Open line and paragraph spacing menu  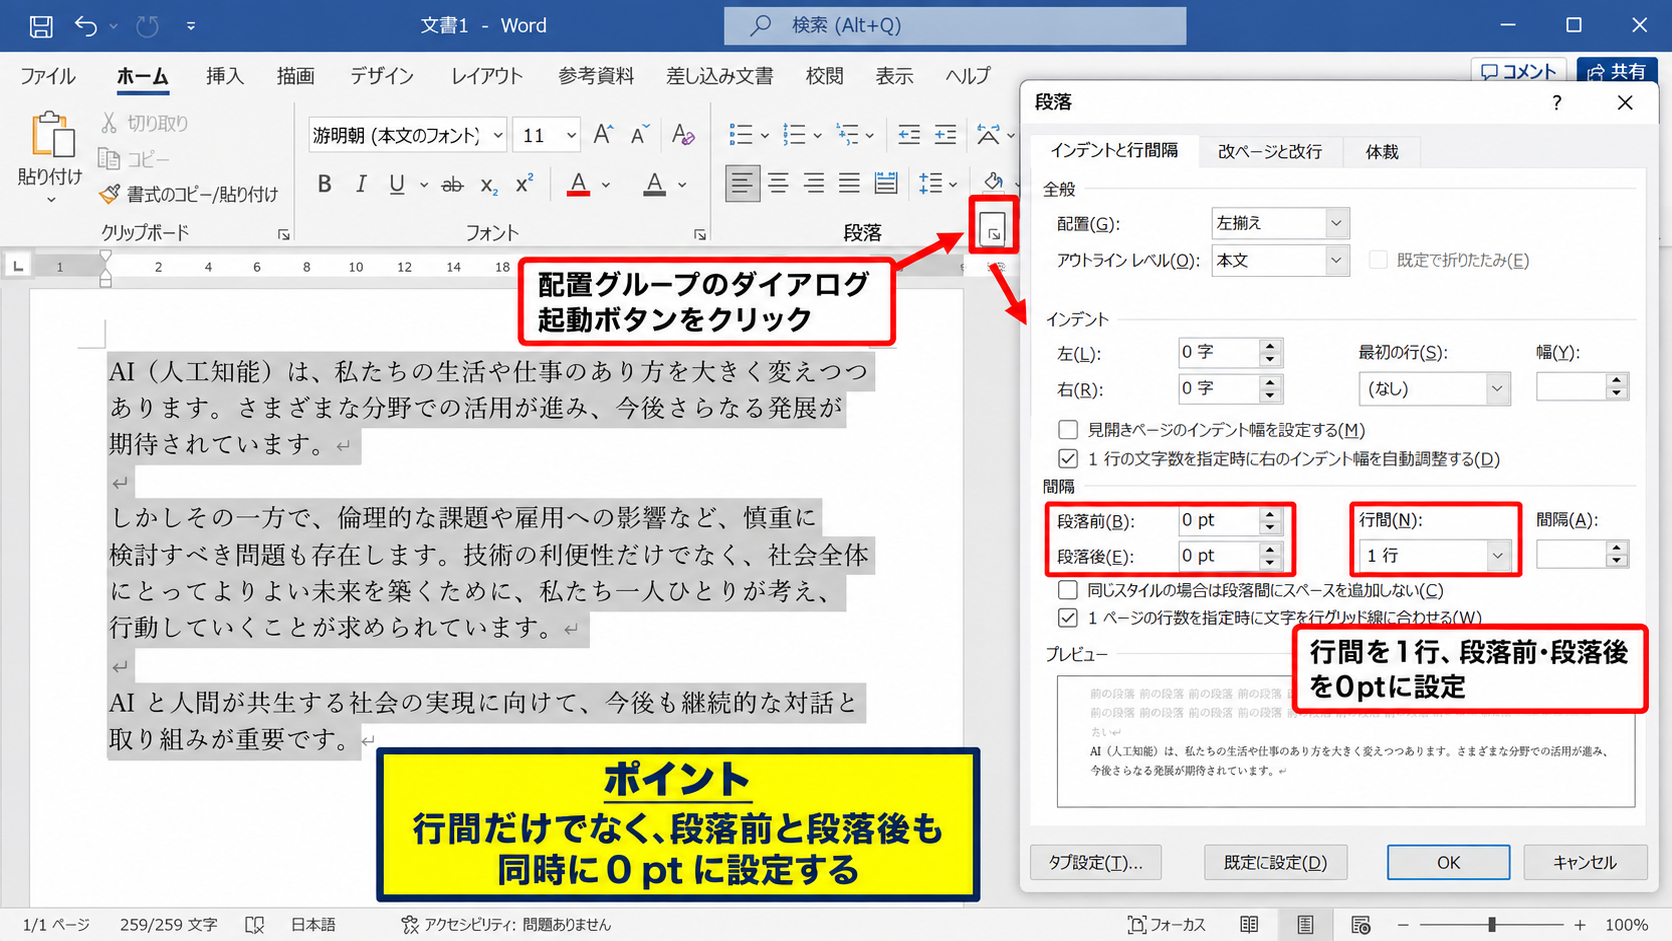pos(938,183)
